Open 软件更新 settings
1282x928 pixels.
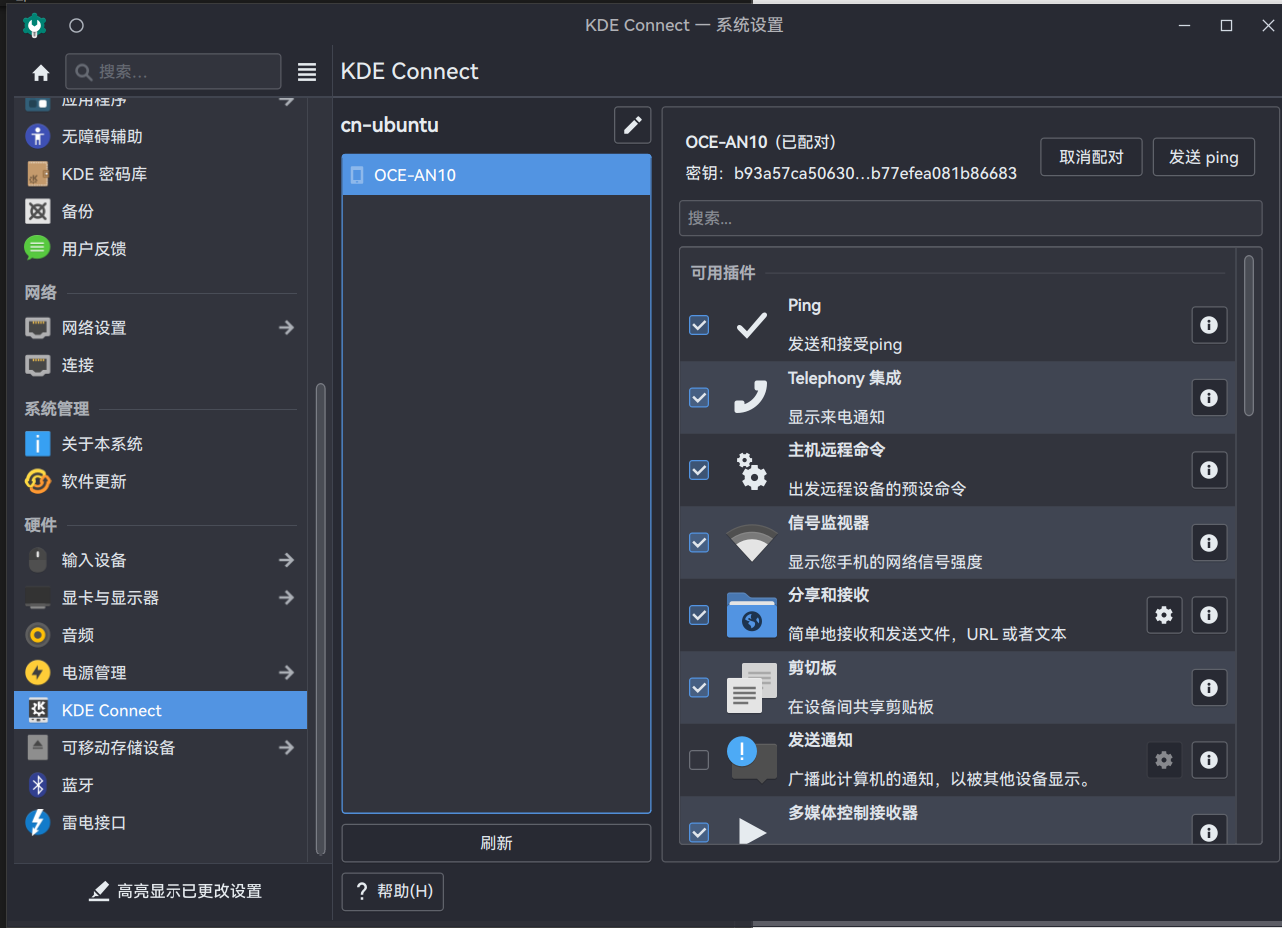pyautogui.click(x=160, y=482)
